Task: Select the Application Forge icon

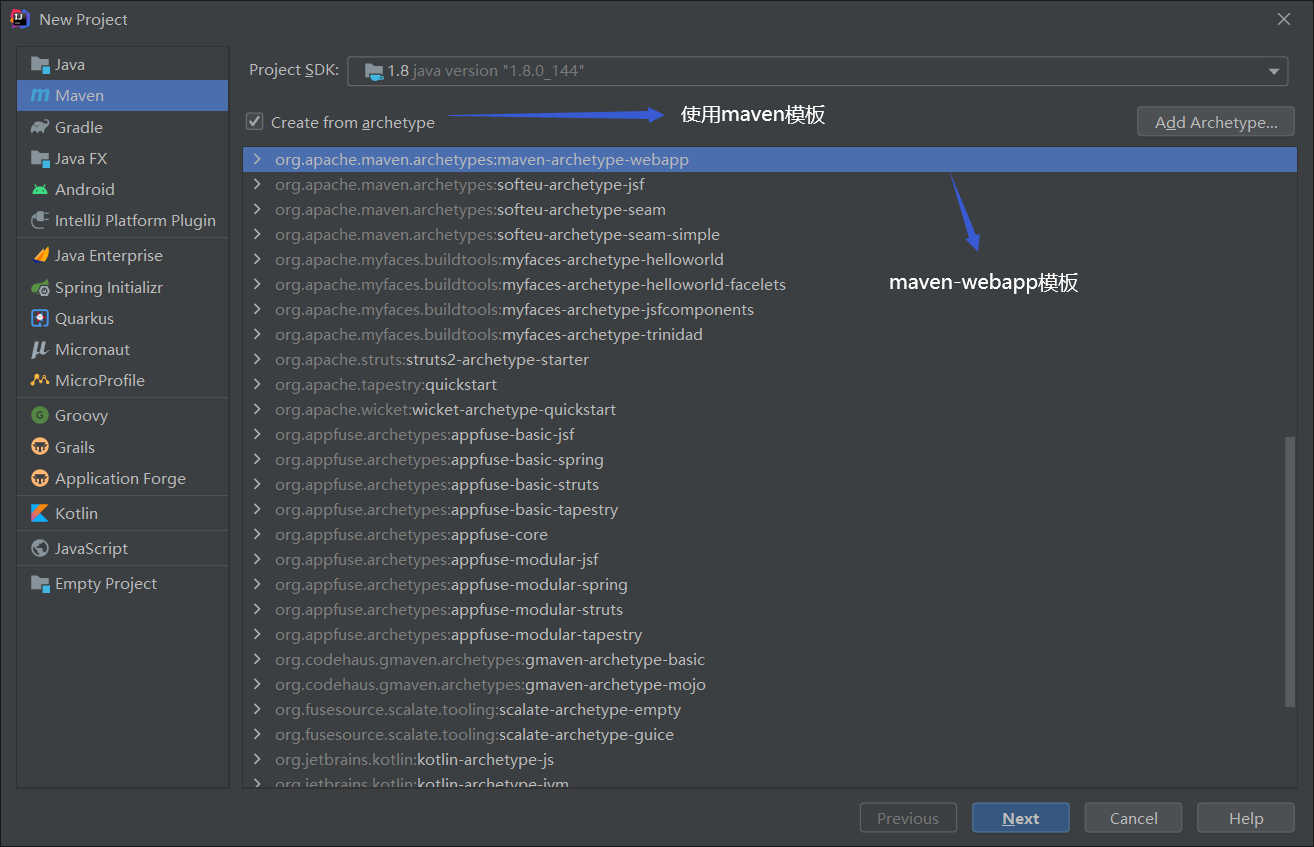Action: click(x=40, y=478)
